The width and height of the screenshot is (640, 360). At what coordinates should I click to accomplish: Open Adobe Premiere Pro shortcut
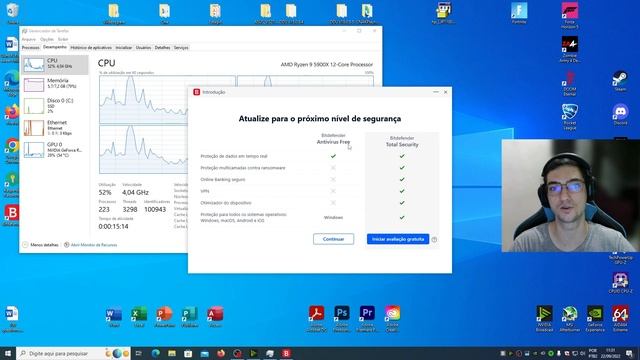[x=367, y=318]
